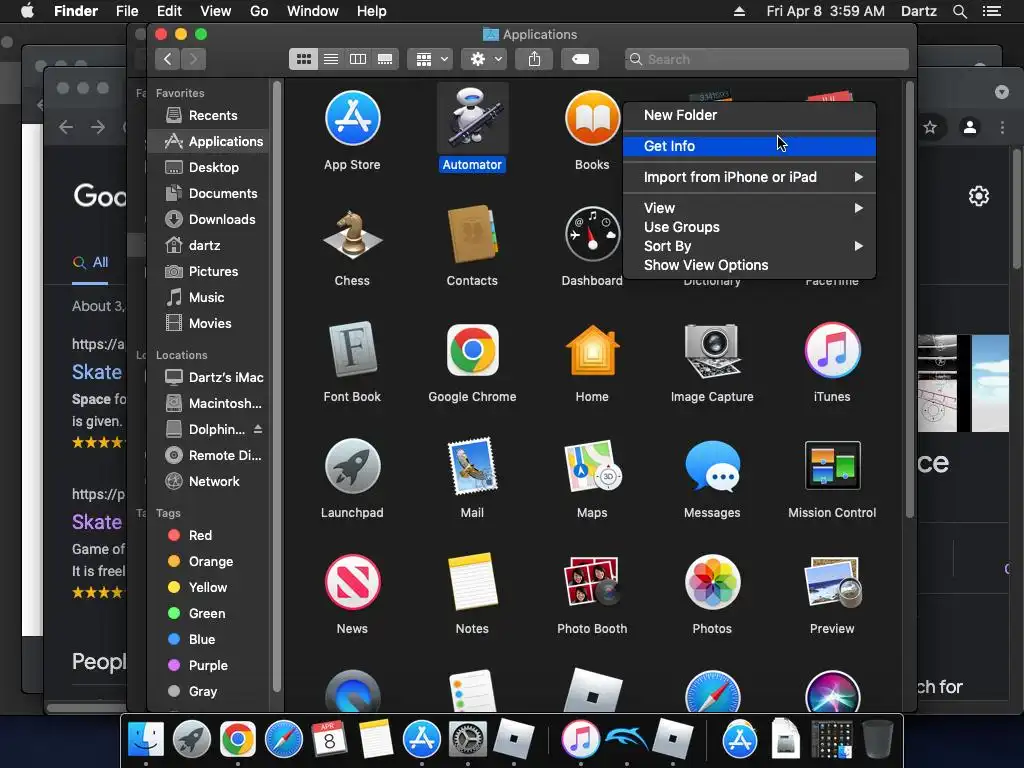Eject the Dolphin volume in sidebar
This screenshot has height=768, width=1024.
pos(258,429)
